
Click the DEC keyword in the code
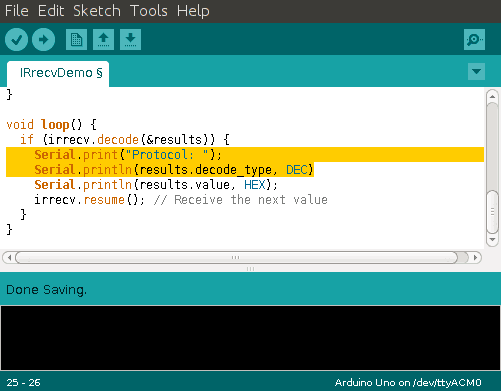click(x=297, y=170)
